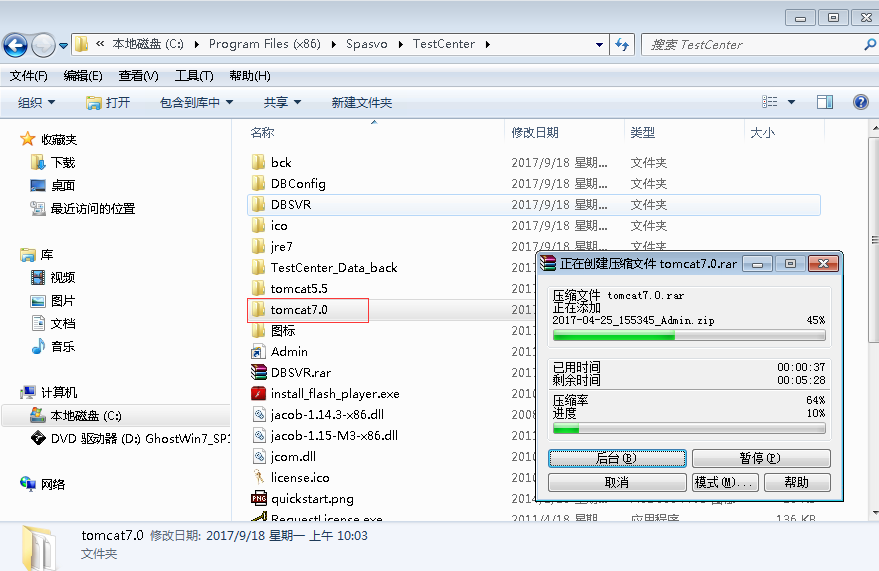The image size is (879, 571).
Task: Click the 取消 button to cancel compression
Action: point(617,482)
